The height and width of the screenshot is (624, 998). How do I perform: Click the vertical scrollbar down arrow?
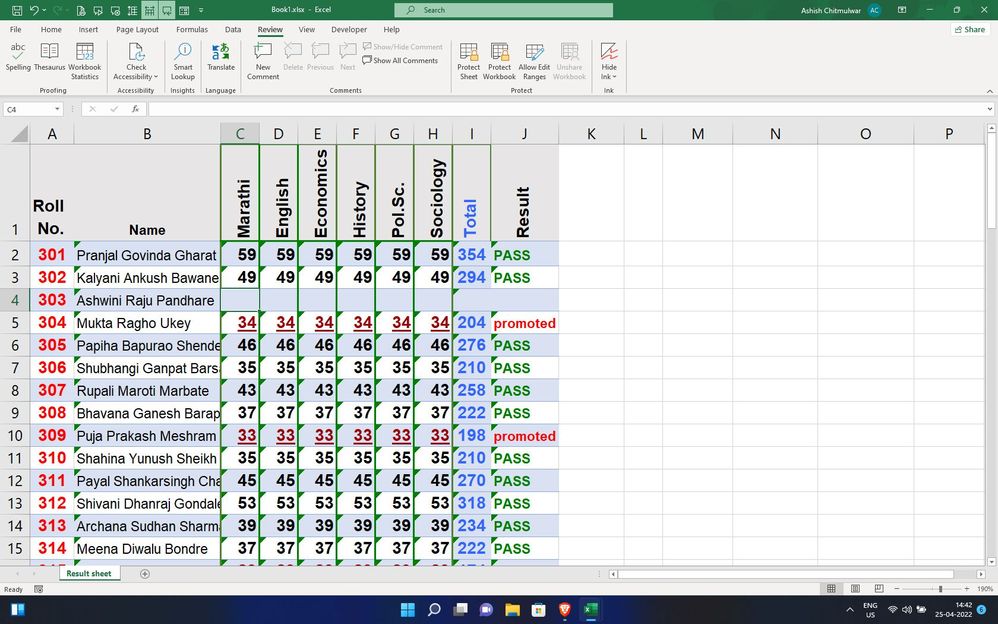click(991, 562)
